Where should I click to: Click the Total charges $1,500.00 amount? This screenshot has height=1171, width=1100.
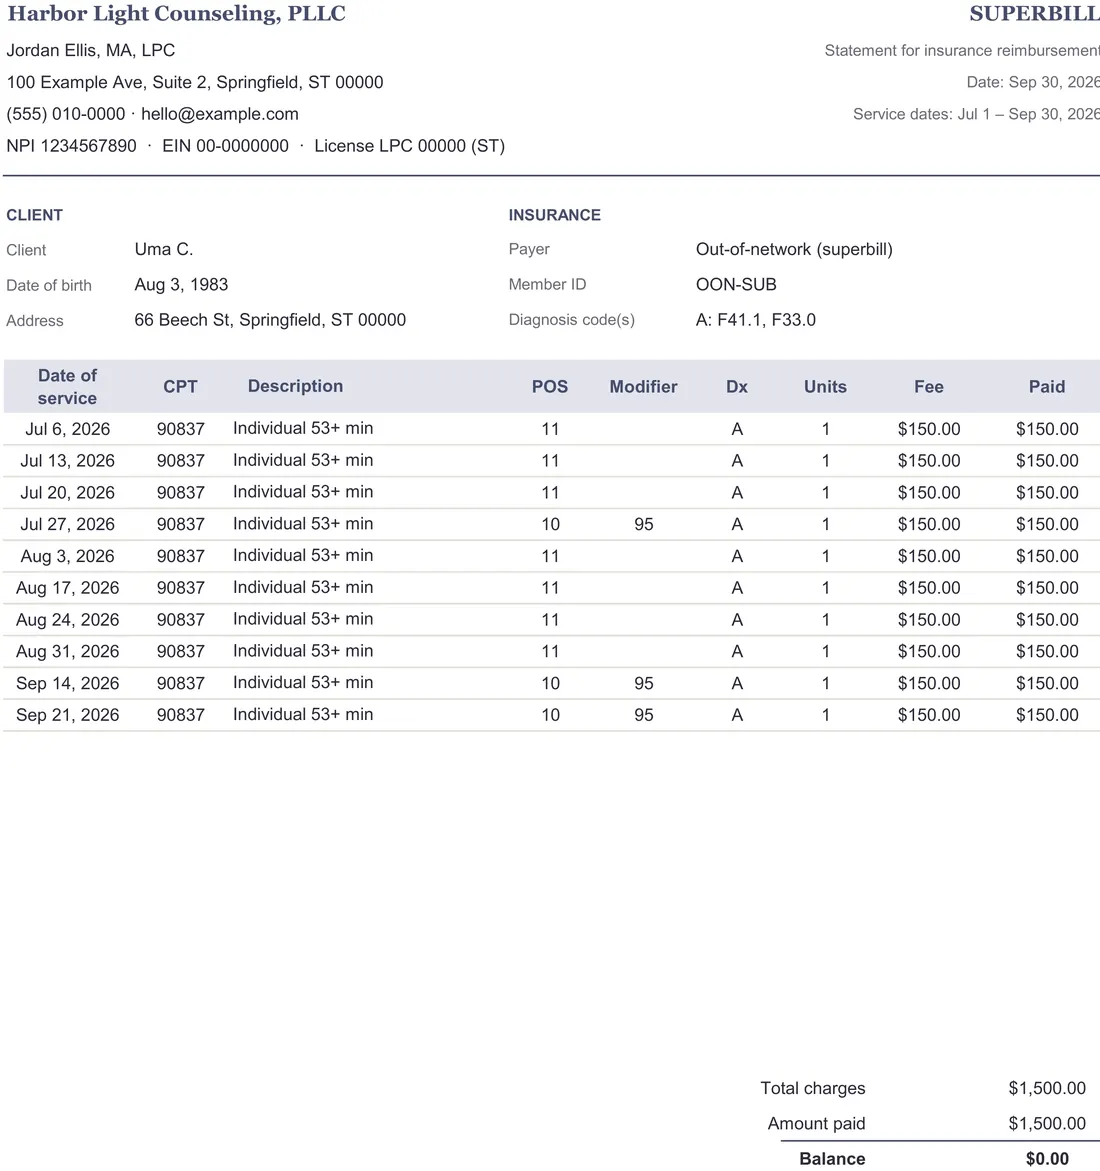(1047, 1088)
